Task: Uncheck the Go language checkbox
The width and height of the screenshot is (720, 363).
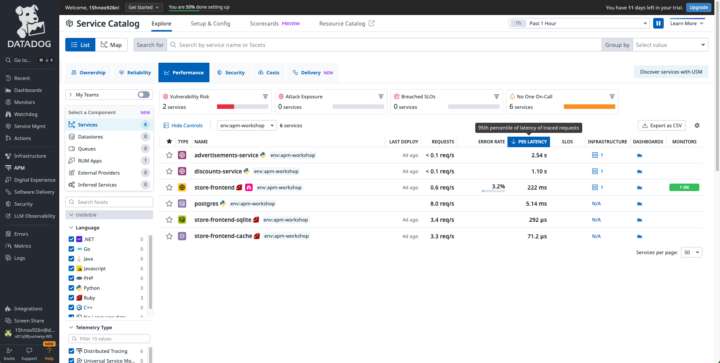Action: (x=71, y=249)
